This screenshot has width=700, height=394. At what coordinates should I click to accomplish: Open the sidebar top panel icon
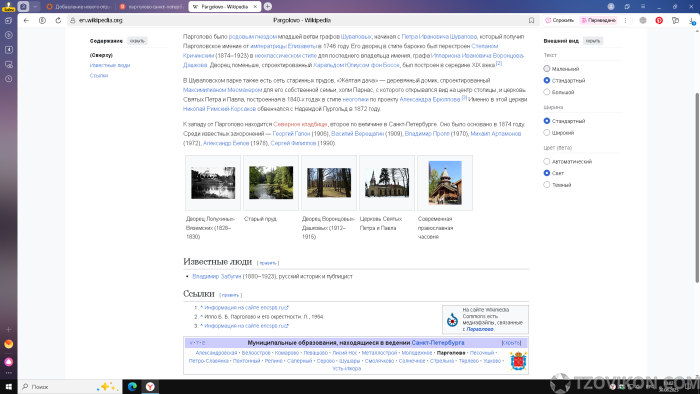tap(8, 21)
